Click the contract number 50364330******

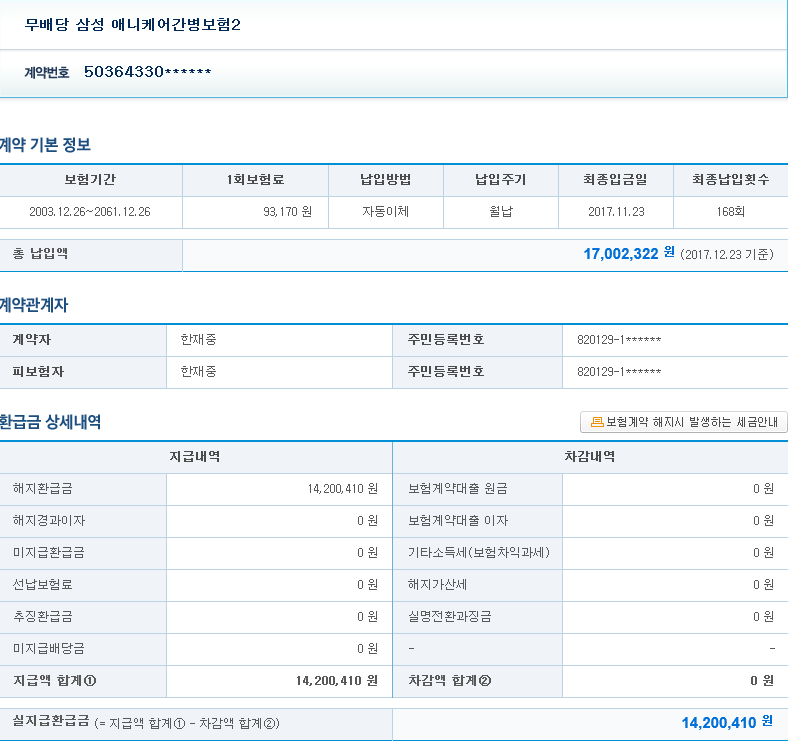point(147,72)
